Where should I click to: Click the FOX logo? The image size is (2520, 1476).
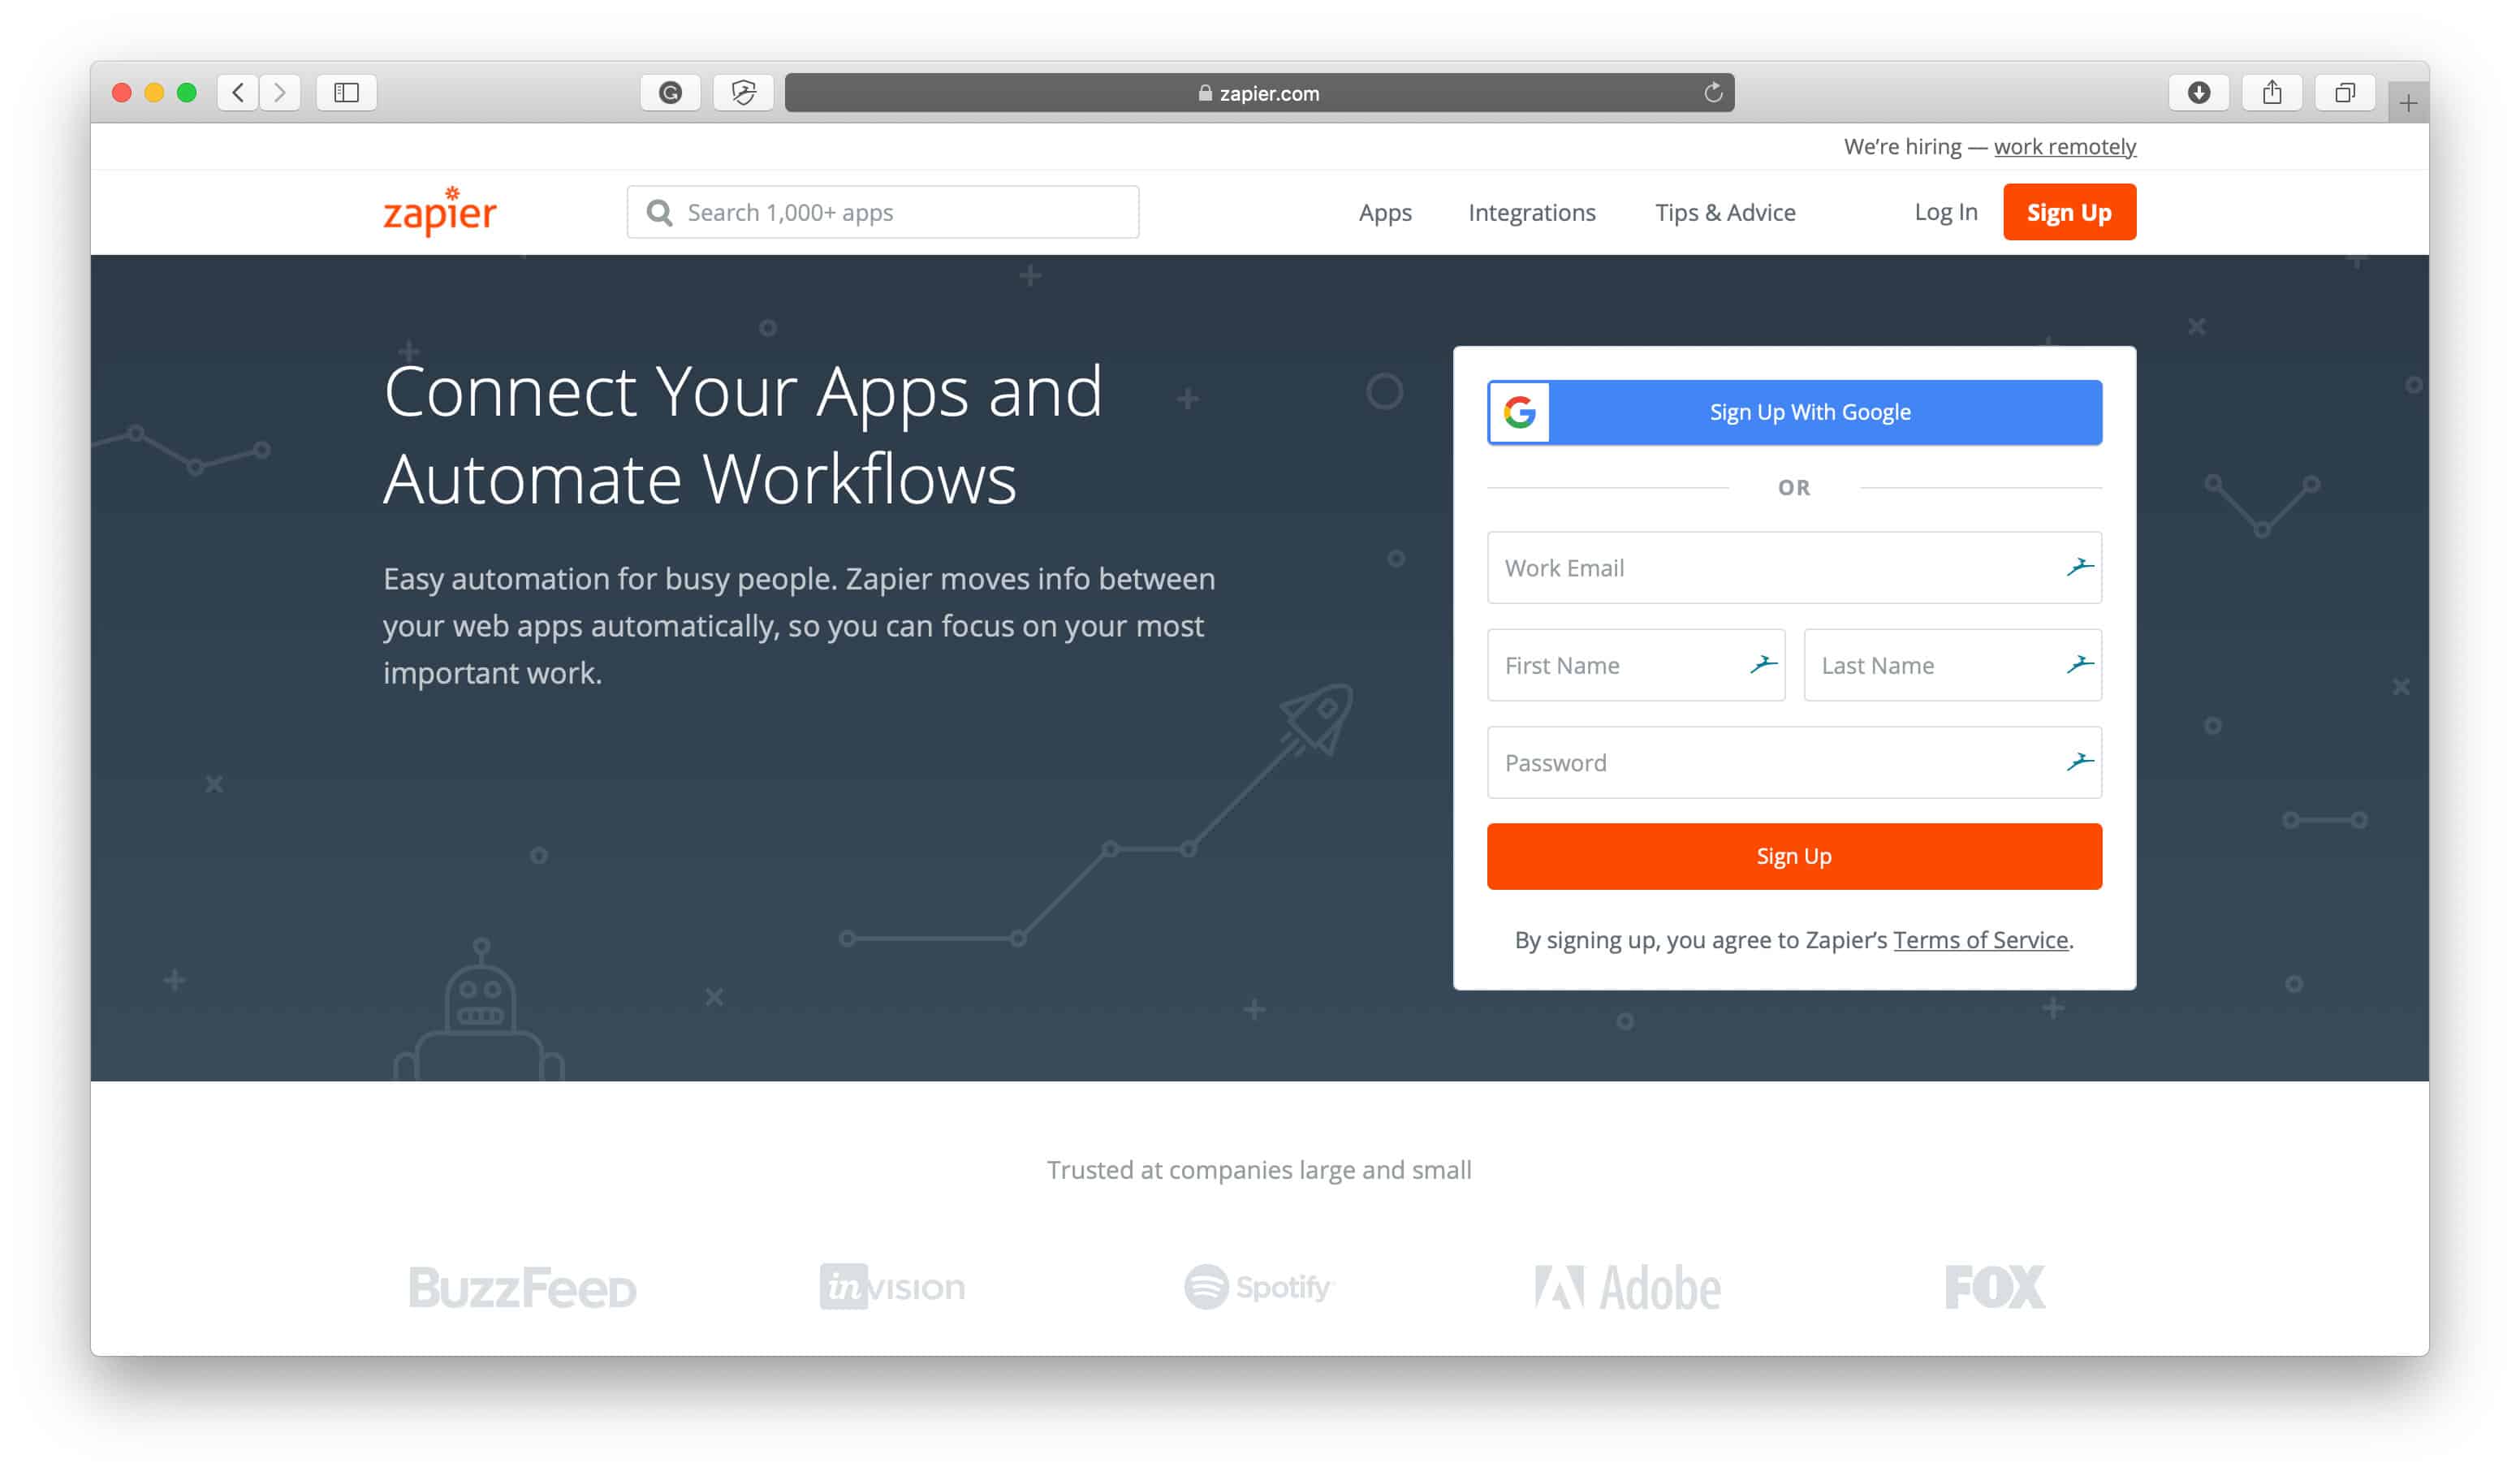(x=1995, y=1287)
